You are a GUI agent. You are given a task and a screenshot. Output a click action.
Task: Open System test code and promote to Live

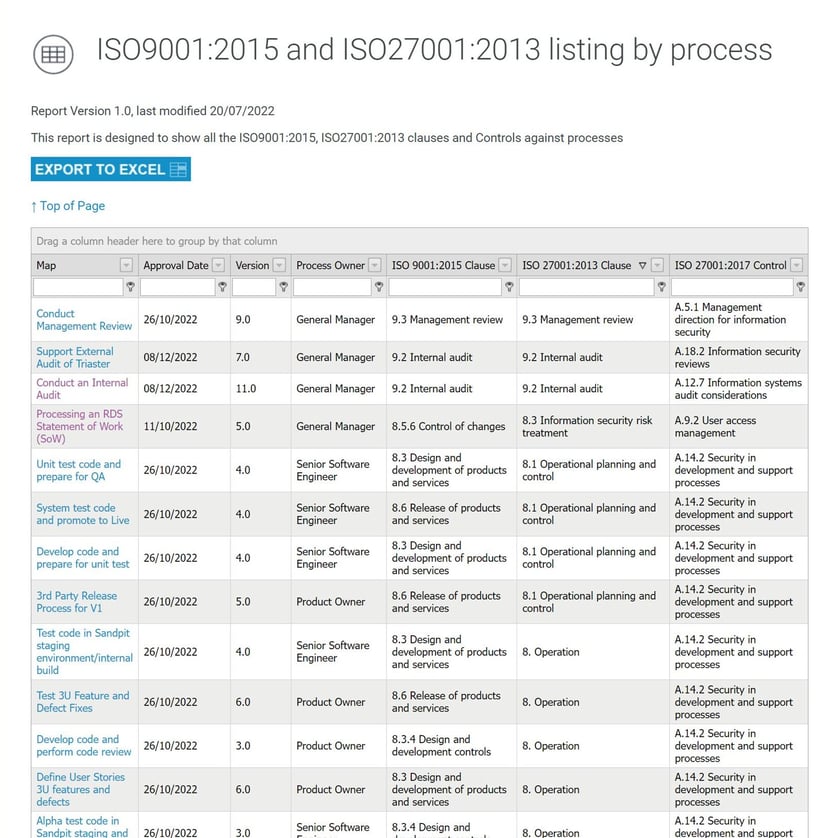[83, 514]
